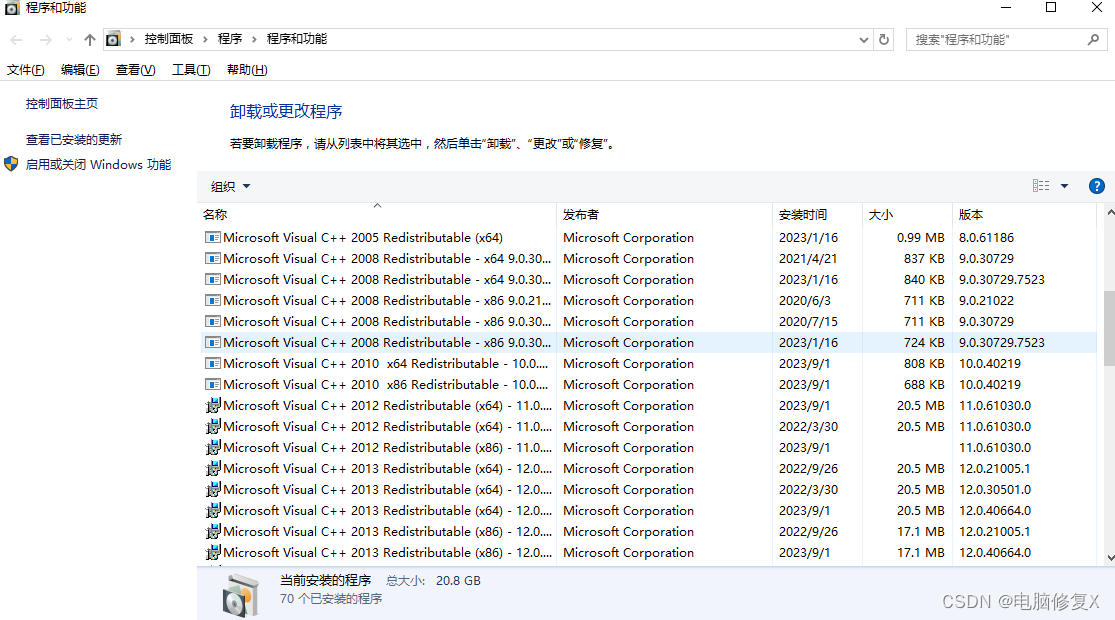This screenshot has height=620, width=1115.
Task: Open the 编辑(E) menu
Action: pos(80,70)
